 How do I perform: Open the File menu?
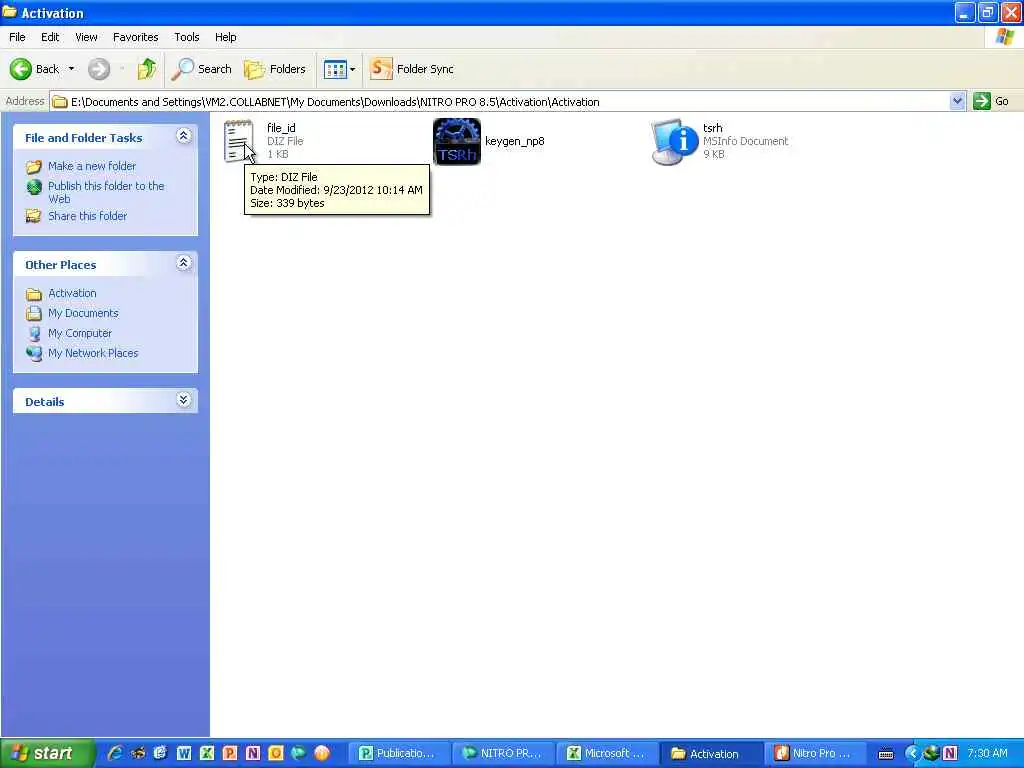coord(17,37)
